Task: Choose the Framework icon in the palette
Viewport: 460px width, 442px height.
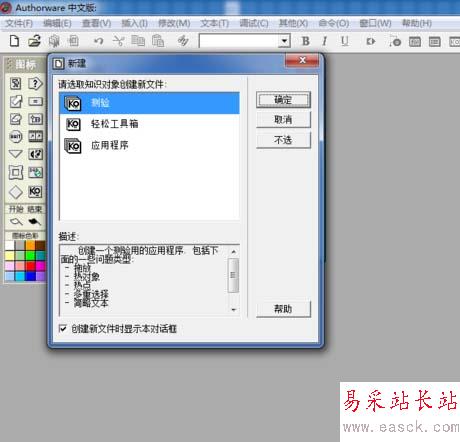Action: click(x=15, y=172)
